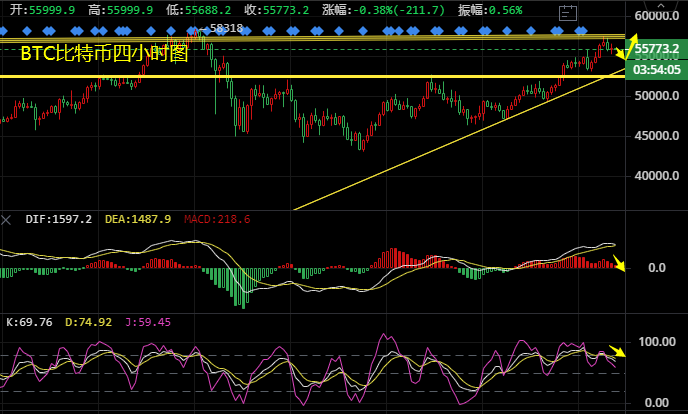Select the opening price 开:55999.9 readout
This screenshot has width=688, height=414.
43,10
